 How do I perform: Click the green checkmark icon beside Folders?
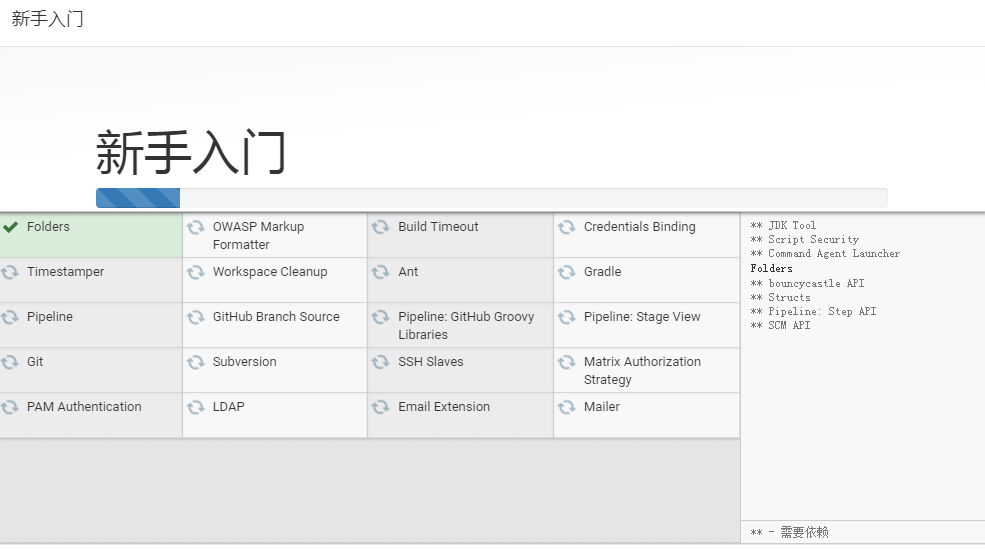10,227
